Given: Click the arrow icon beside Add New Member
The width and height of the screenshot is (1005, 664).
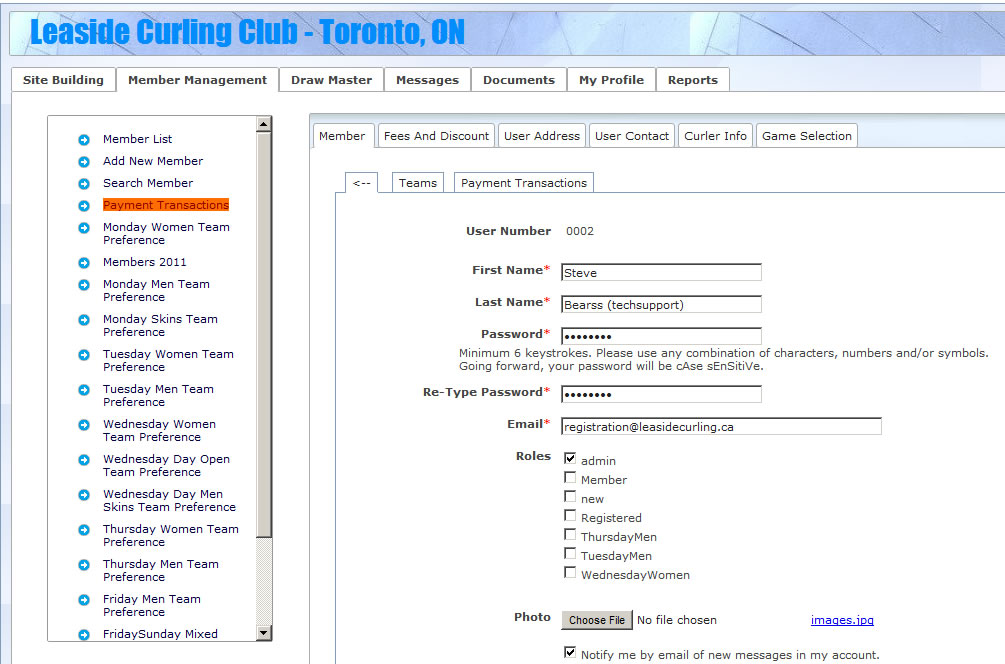Looking at the screenshot, I should 84,162.
